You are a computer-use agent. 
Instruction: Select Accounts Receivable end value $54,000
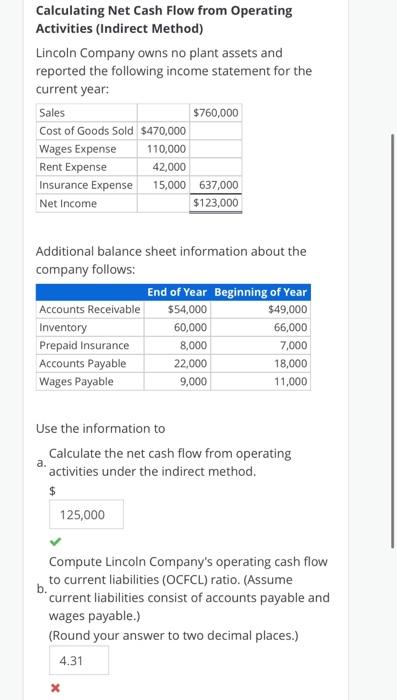(187, 309)
